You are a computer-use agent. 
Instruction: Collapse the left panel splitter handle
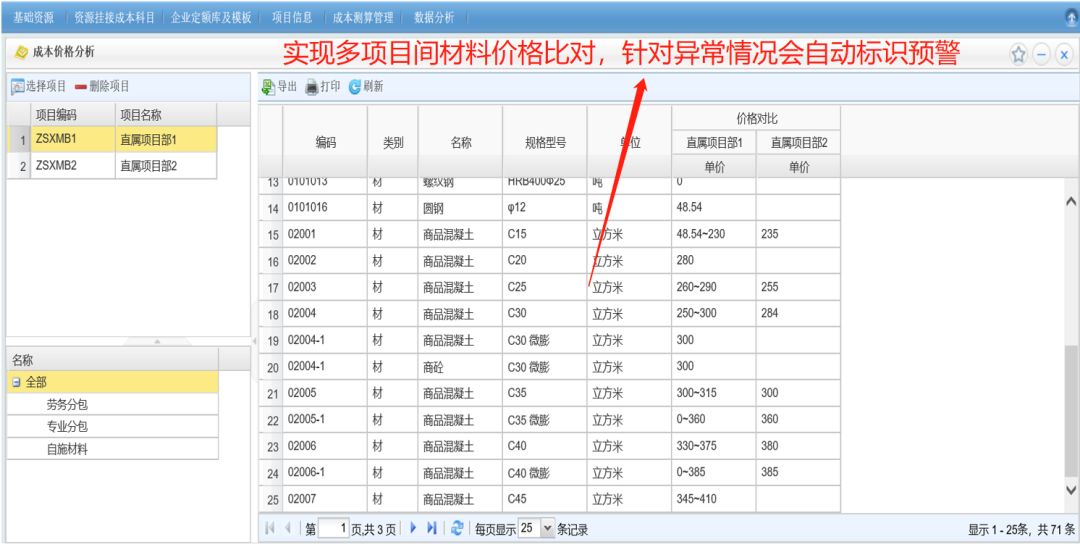[x=253, y=342]
